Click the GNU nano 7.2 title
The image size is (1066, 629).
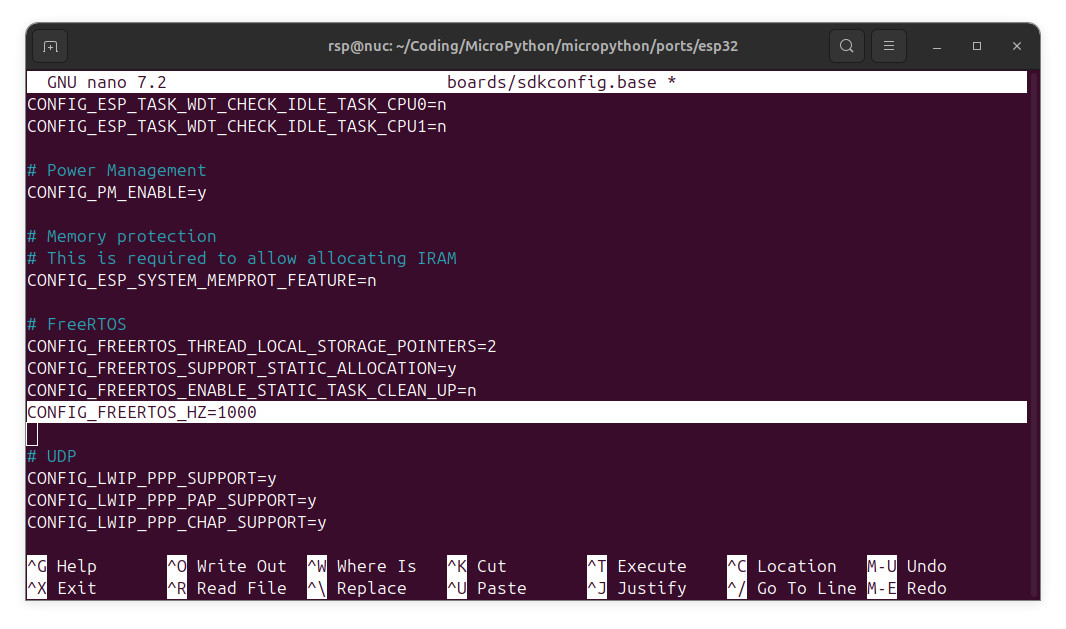coord(107,82)
